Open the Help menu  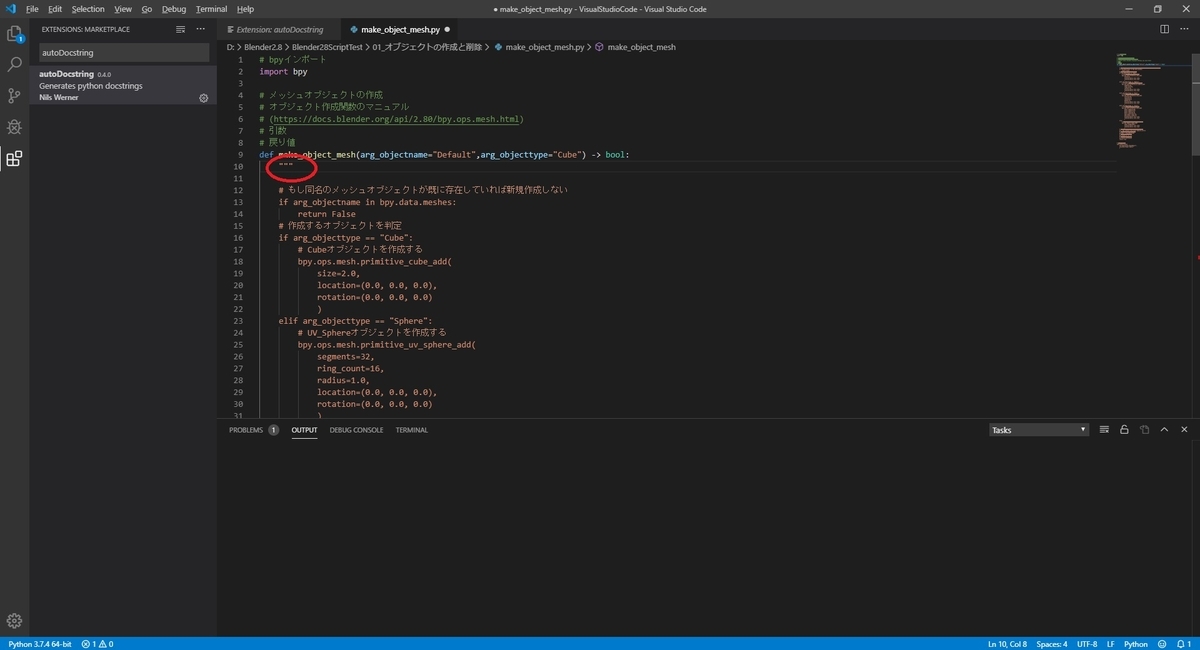tap(245, 9)
